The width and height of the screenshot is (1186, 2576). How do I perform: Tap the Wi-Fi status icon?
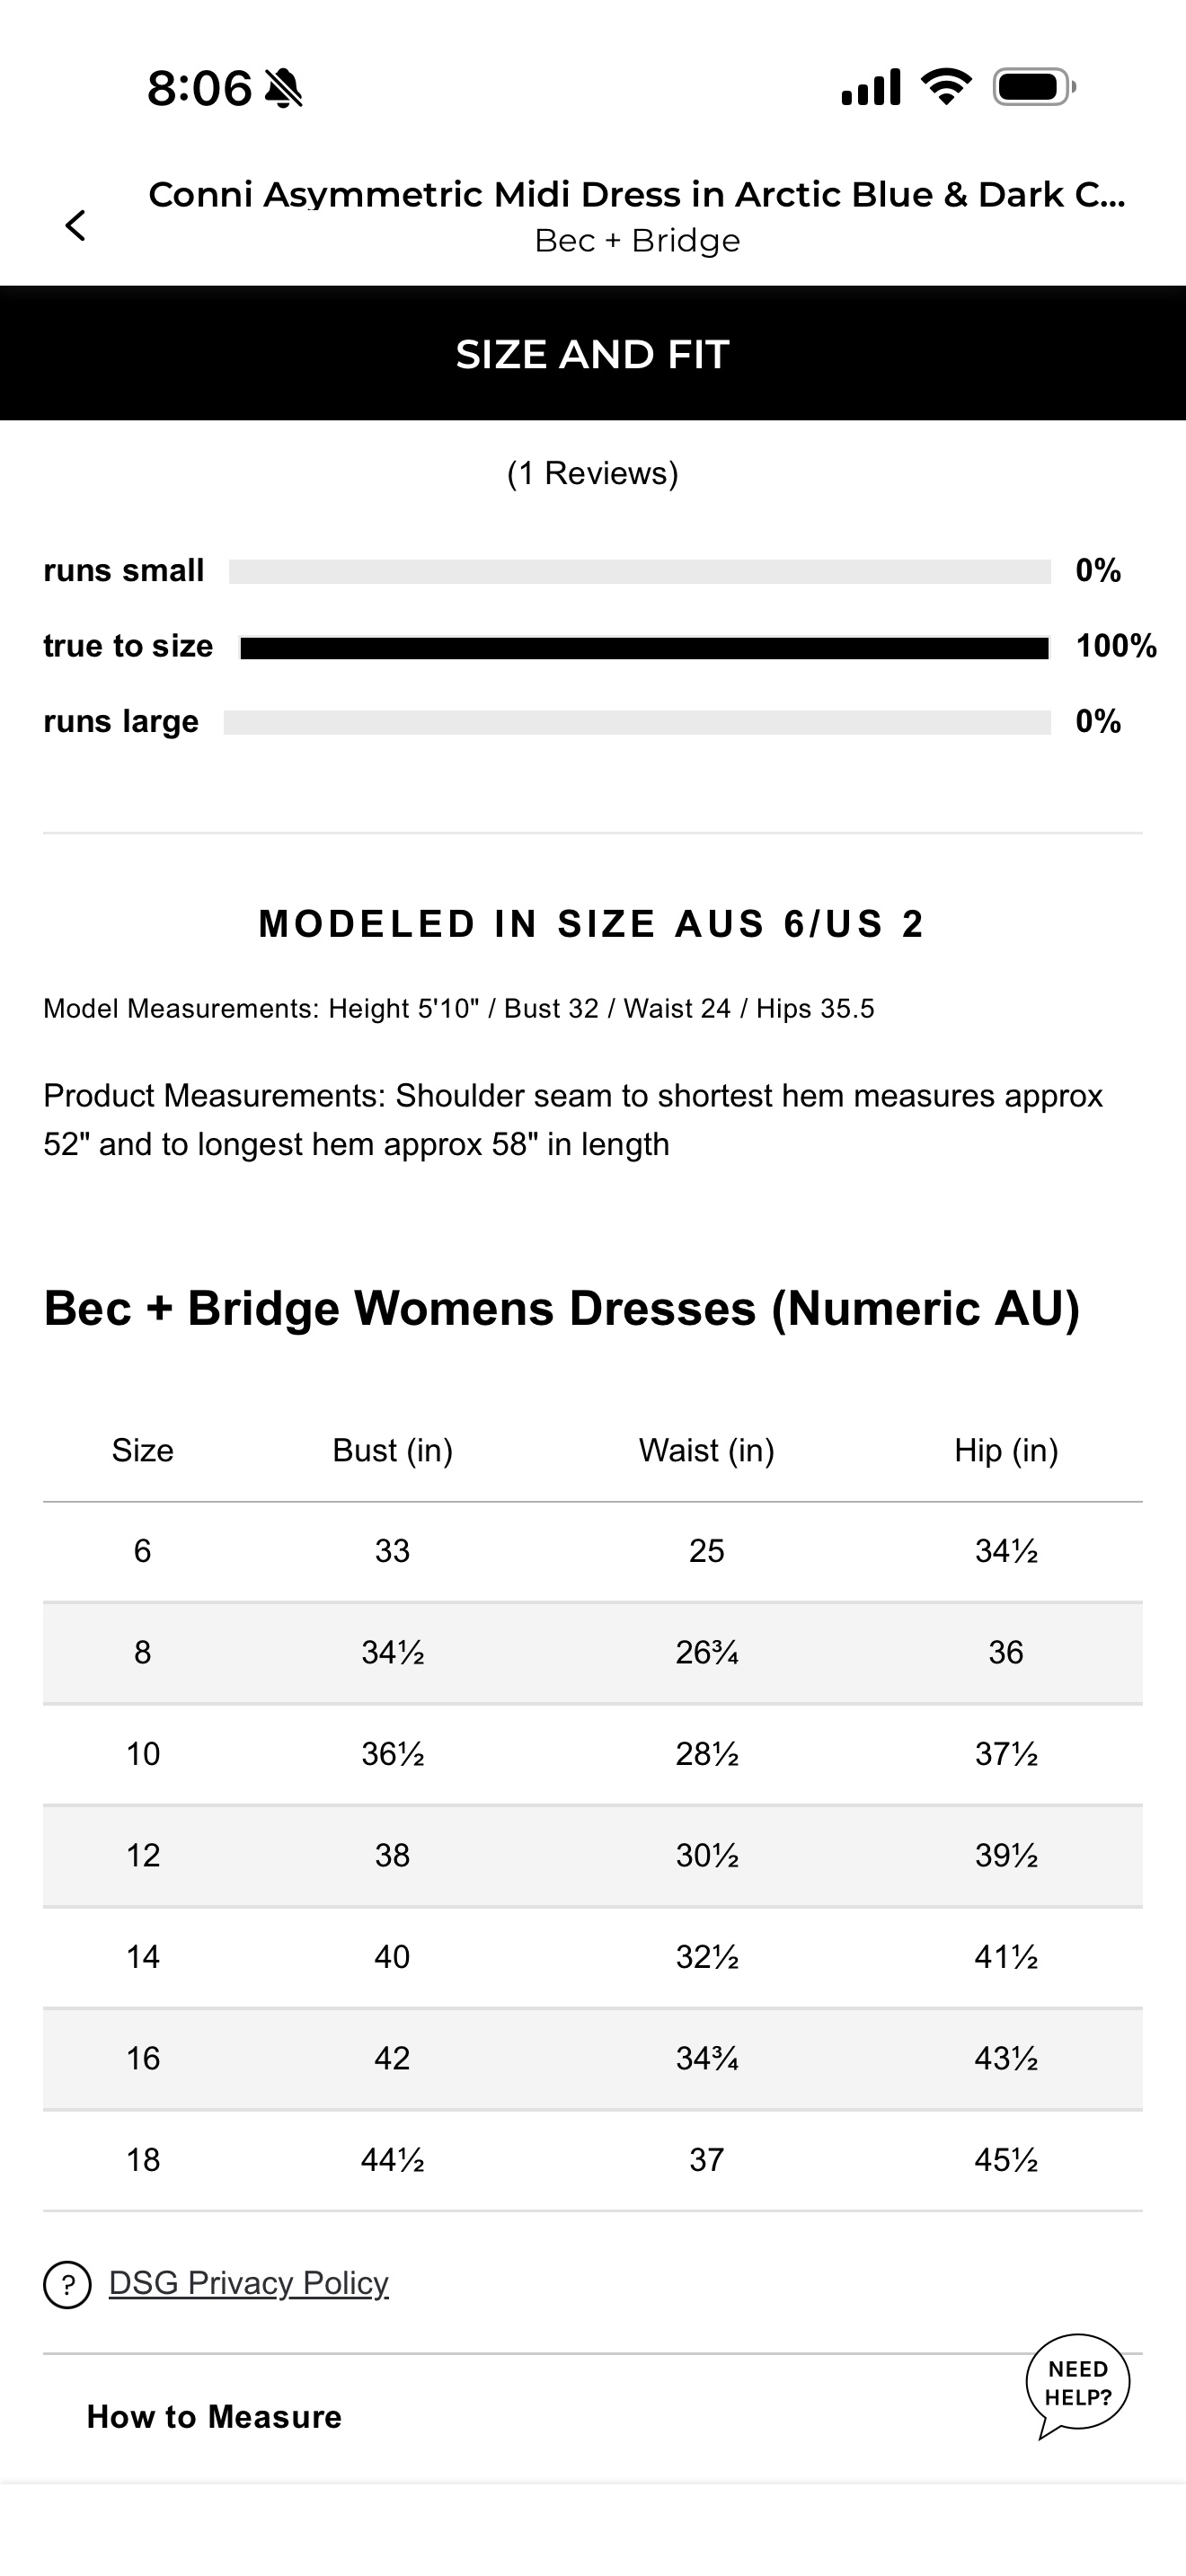946,87
